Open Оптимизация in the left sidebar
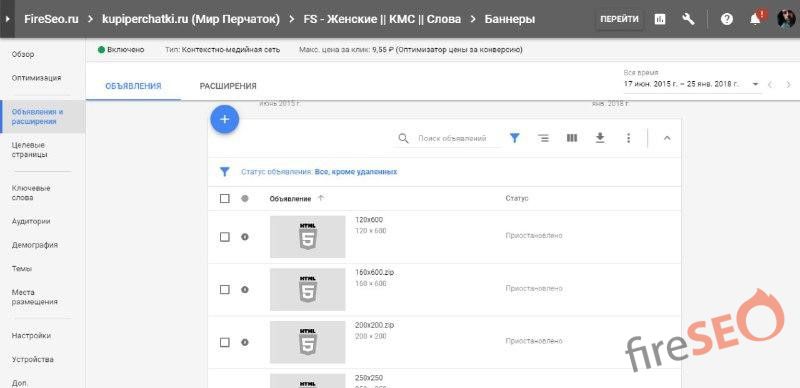 [36, 78]
